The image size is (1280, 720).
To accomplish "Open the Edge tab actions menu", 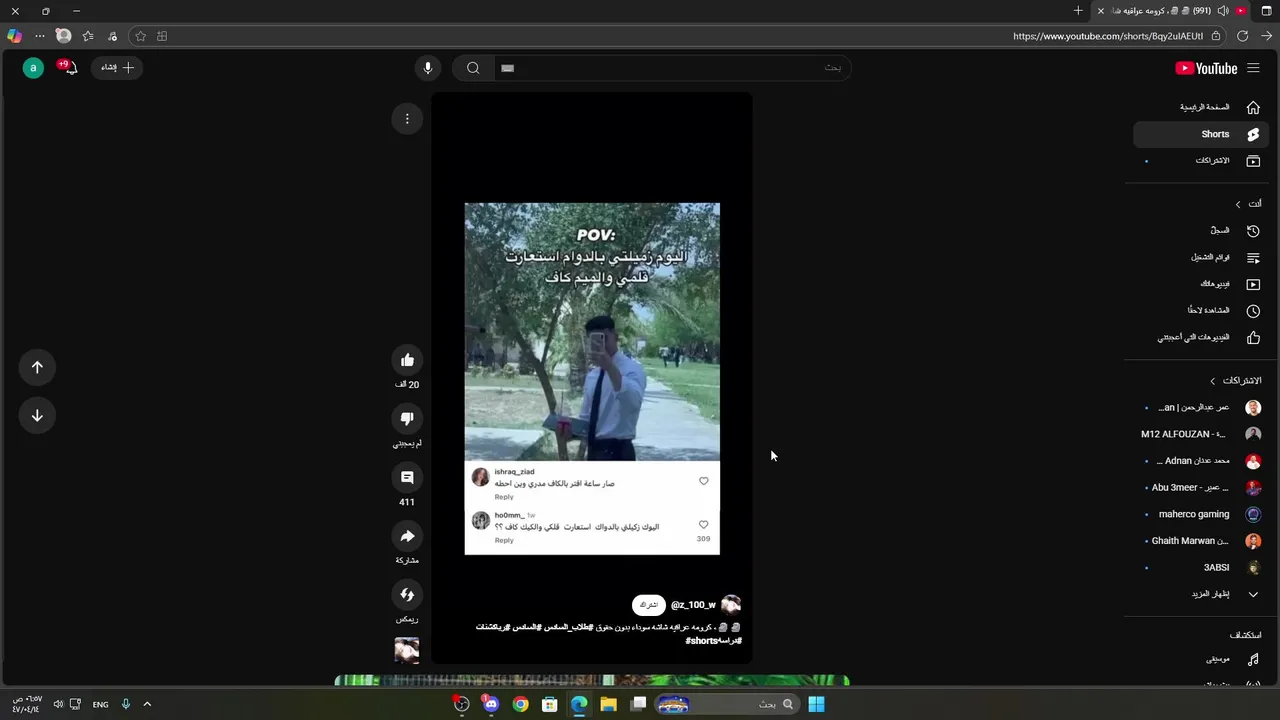I will tap(1266, 11).
